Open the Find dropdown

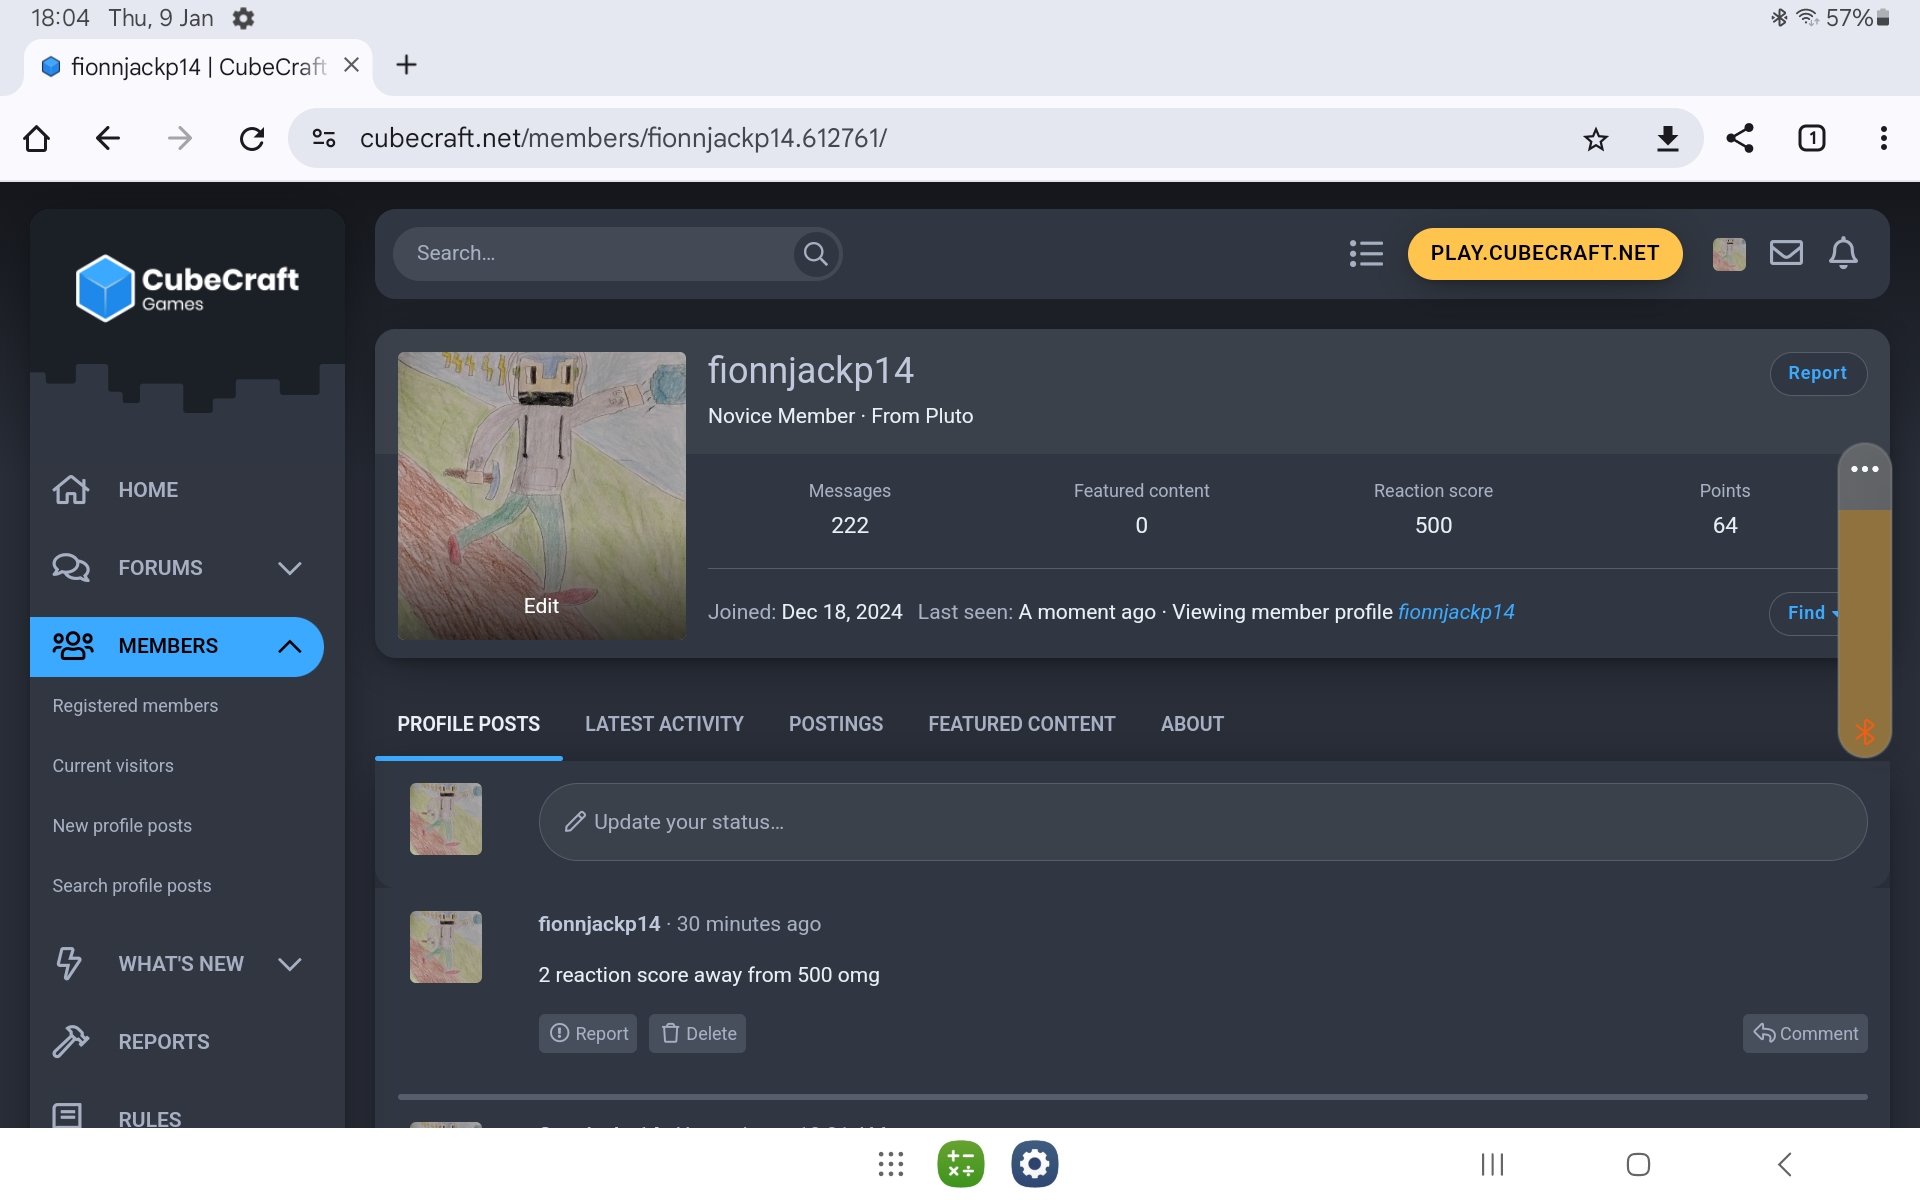click(x=1805, y=613)
